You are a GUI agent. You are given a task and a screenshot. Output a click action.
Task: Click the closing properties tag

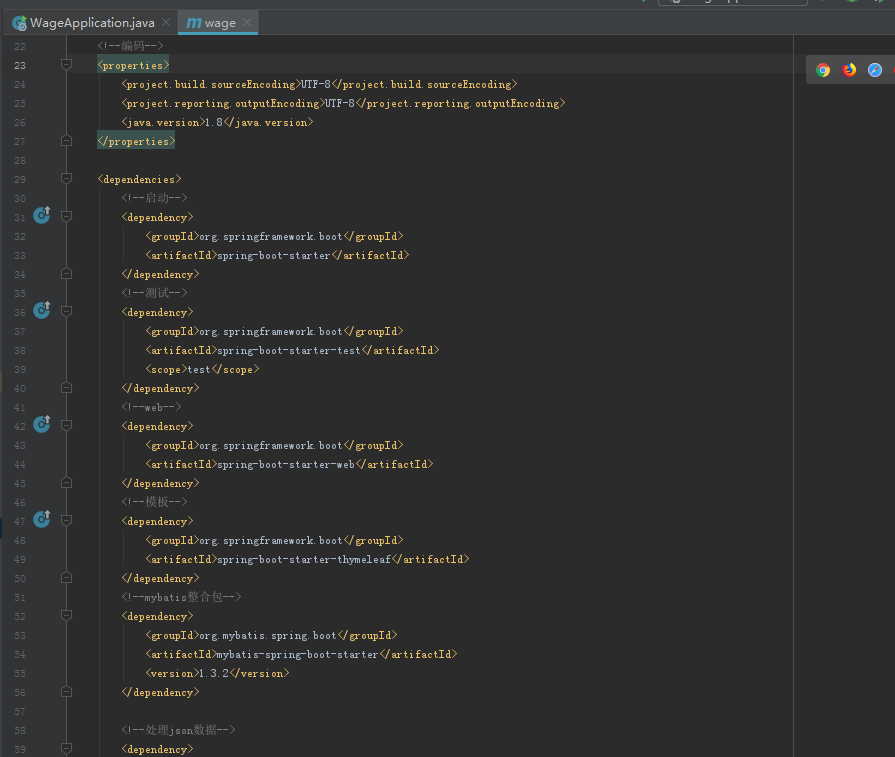[136, 141]
